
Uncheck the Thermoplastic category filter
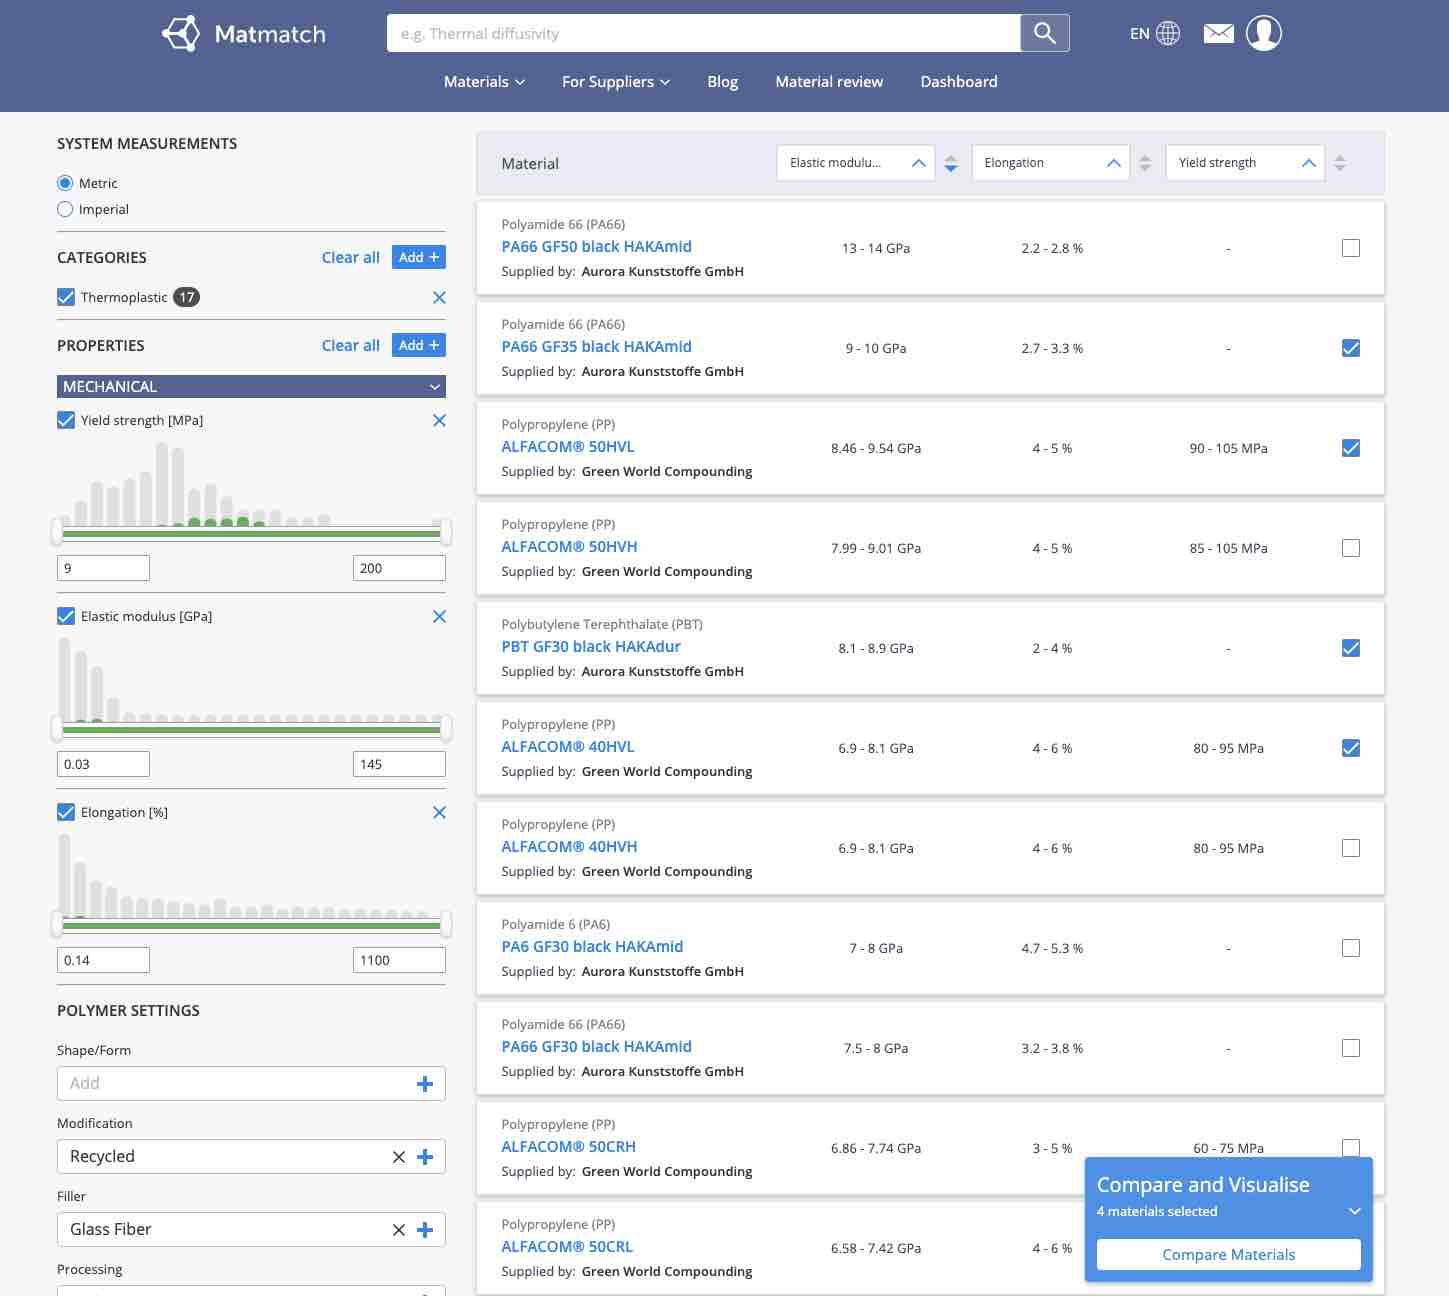click(x=65, y=296)
